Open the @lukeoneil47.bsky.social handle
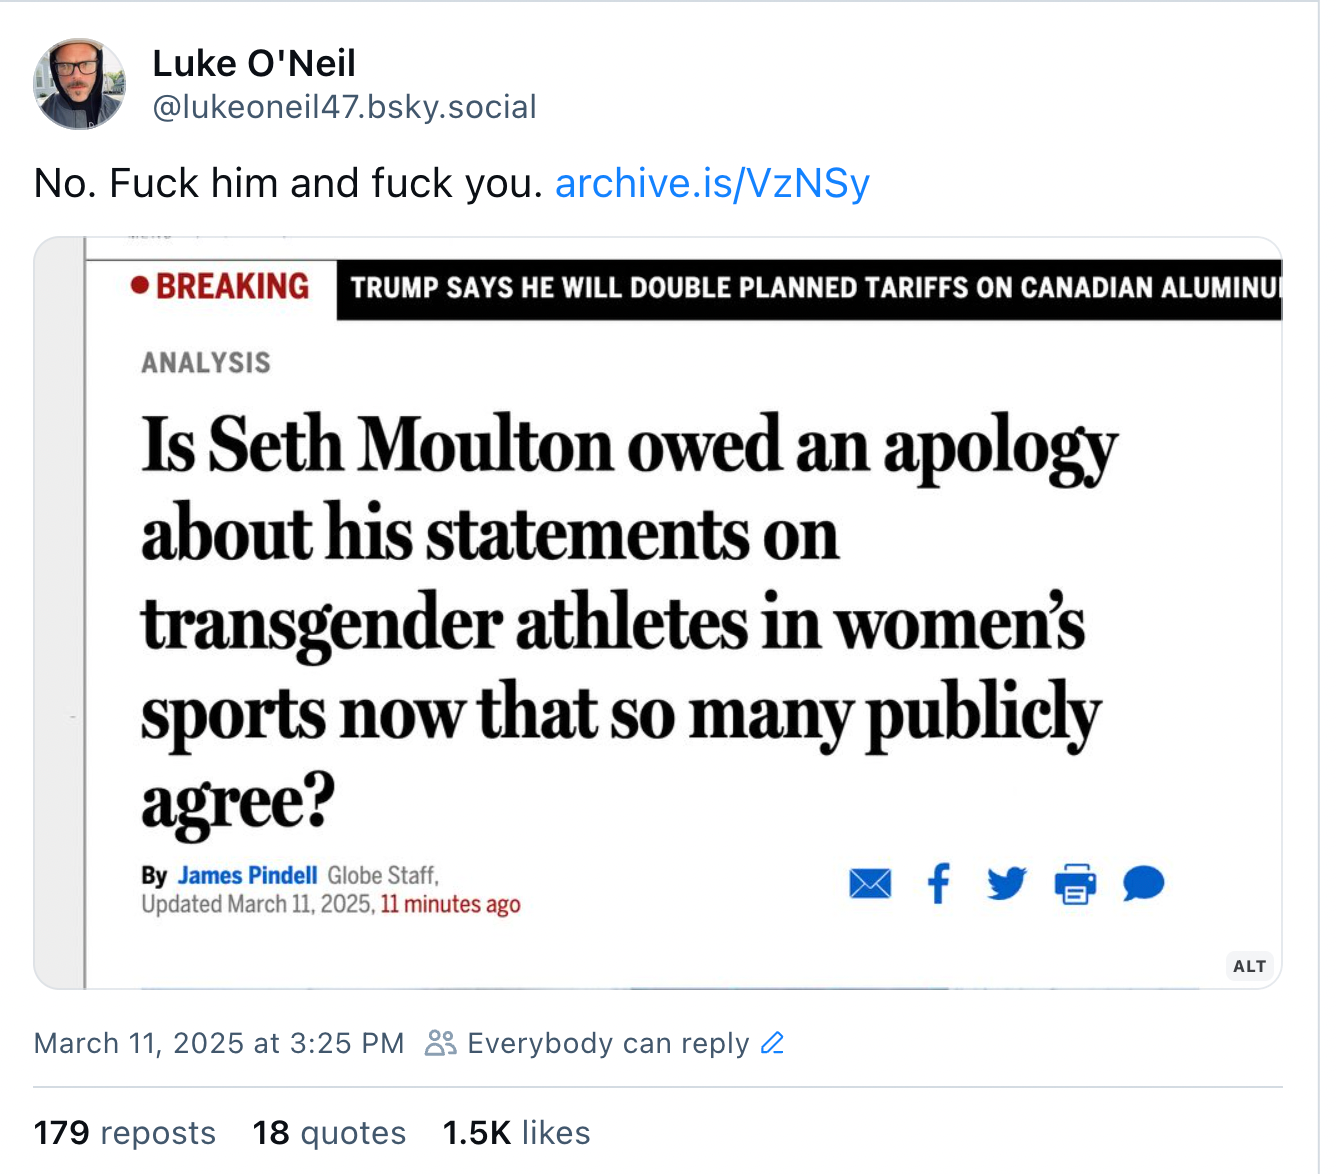 [344, 106]
